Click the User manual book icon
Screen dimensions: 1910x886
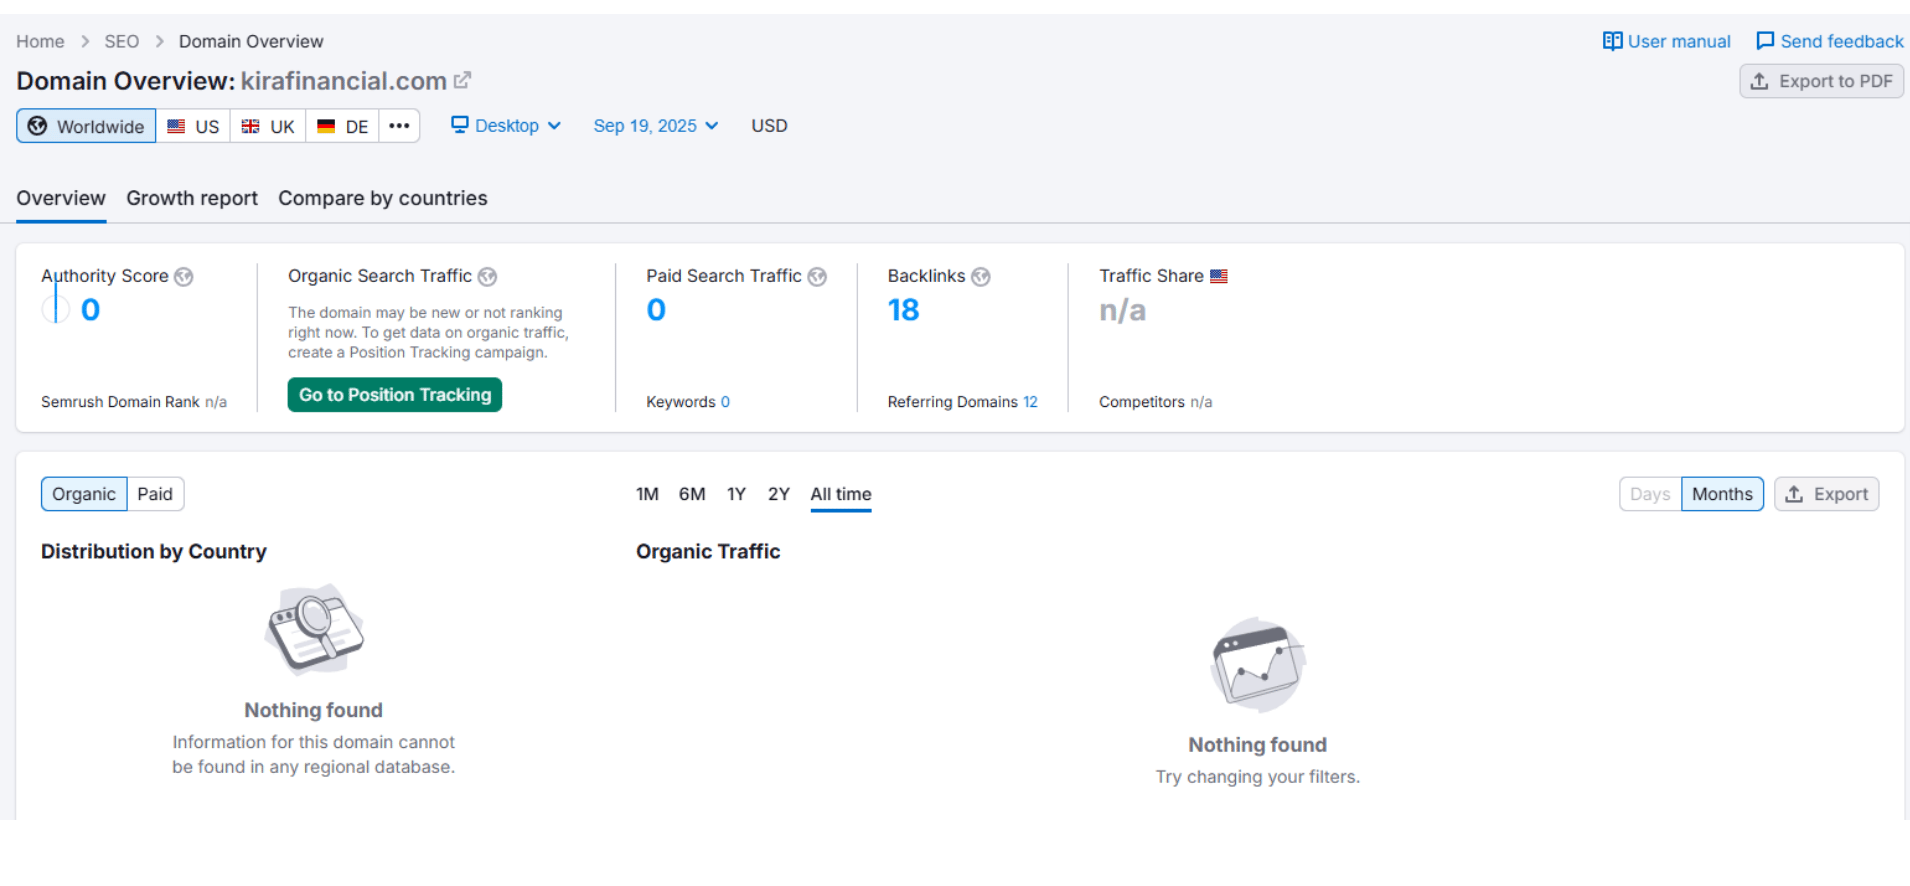1612,41
